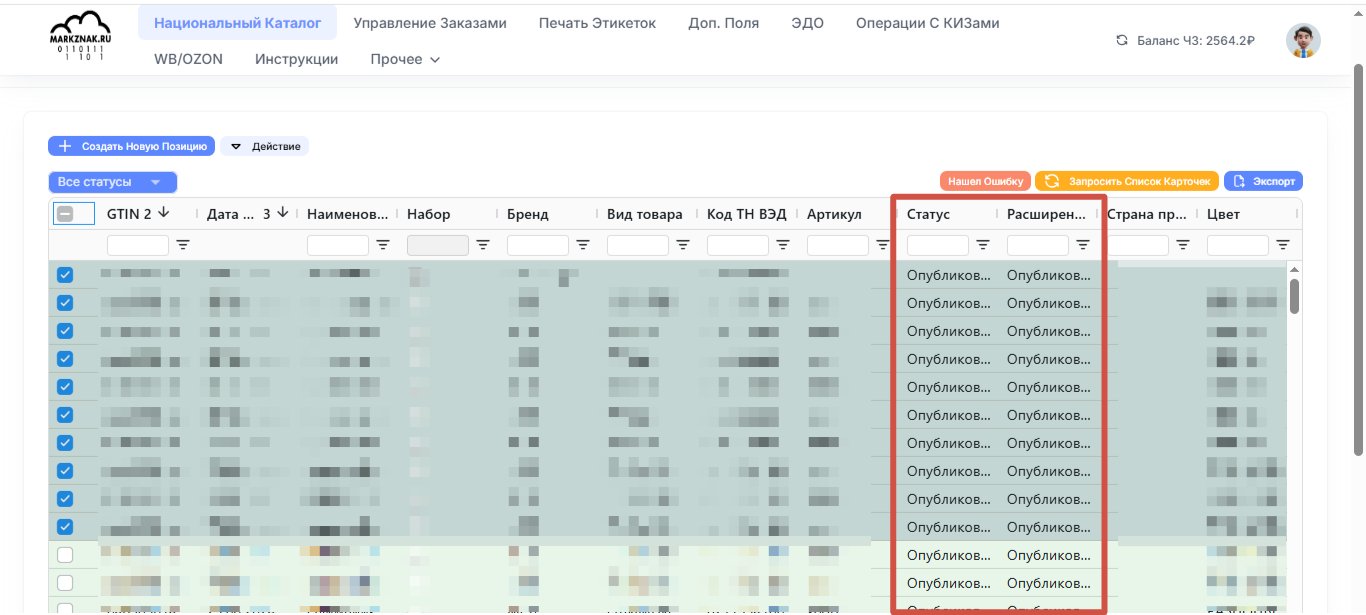Open filter icon for GTIN column
The height and width of the screenshot is (615, 1366).
[183, 244]
